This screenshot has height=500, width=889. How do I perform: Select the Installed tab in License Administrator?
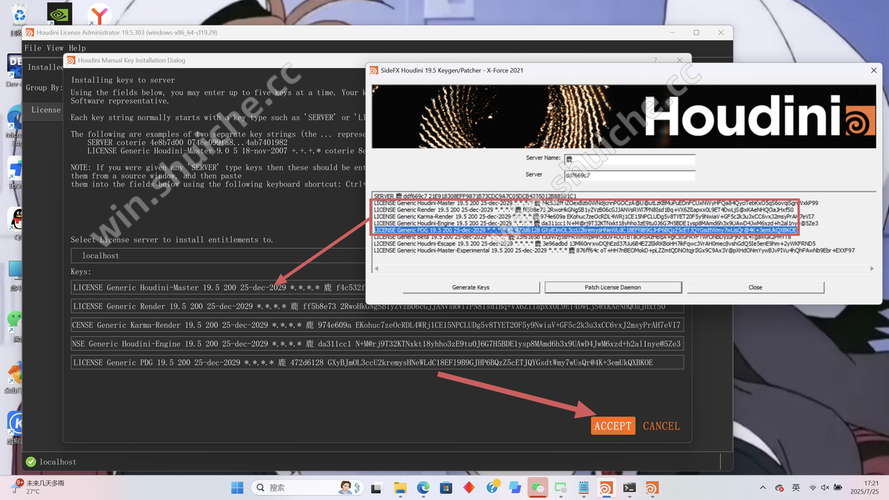point(45,67)
